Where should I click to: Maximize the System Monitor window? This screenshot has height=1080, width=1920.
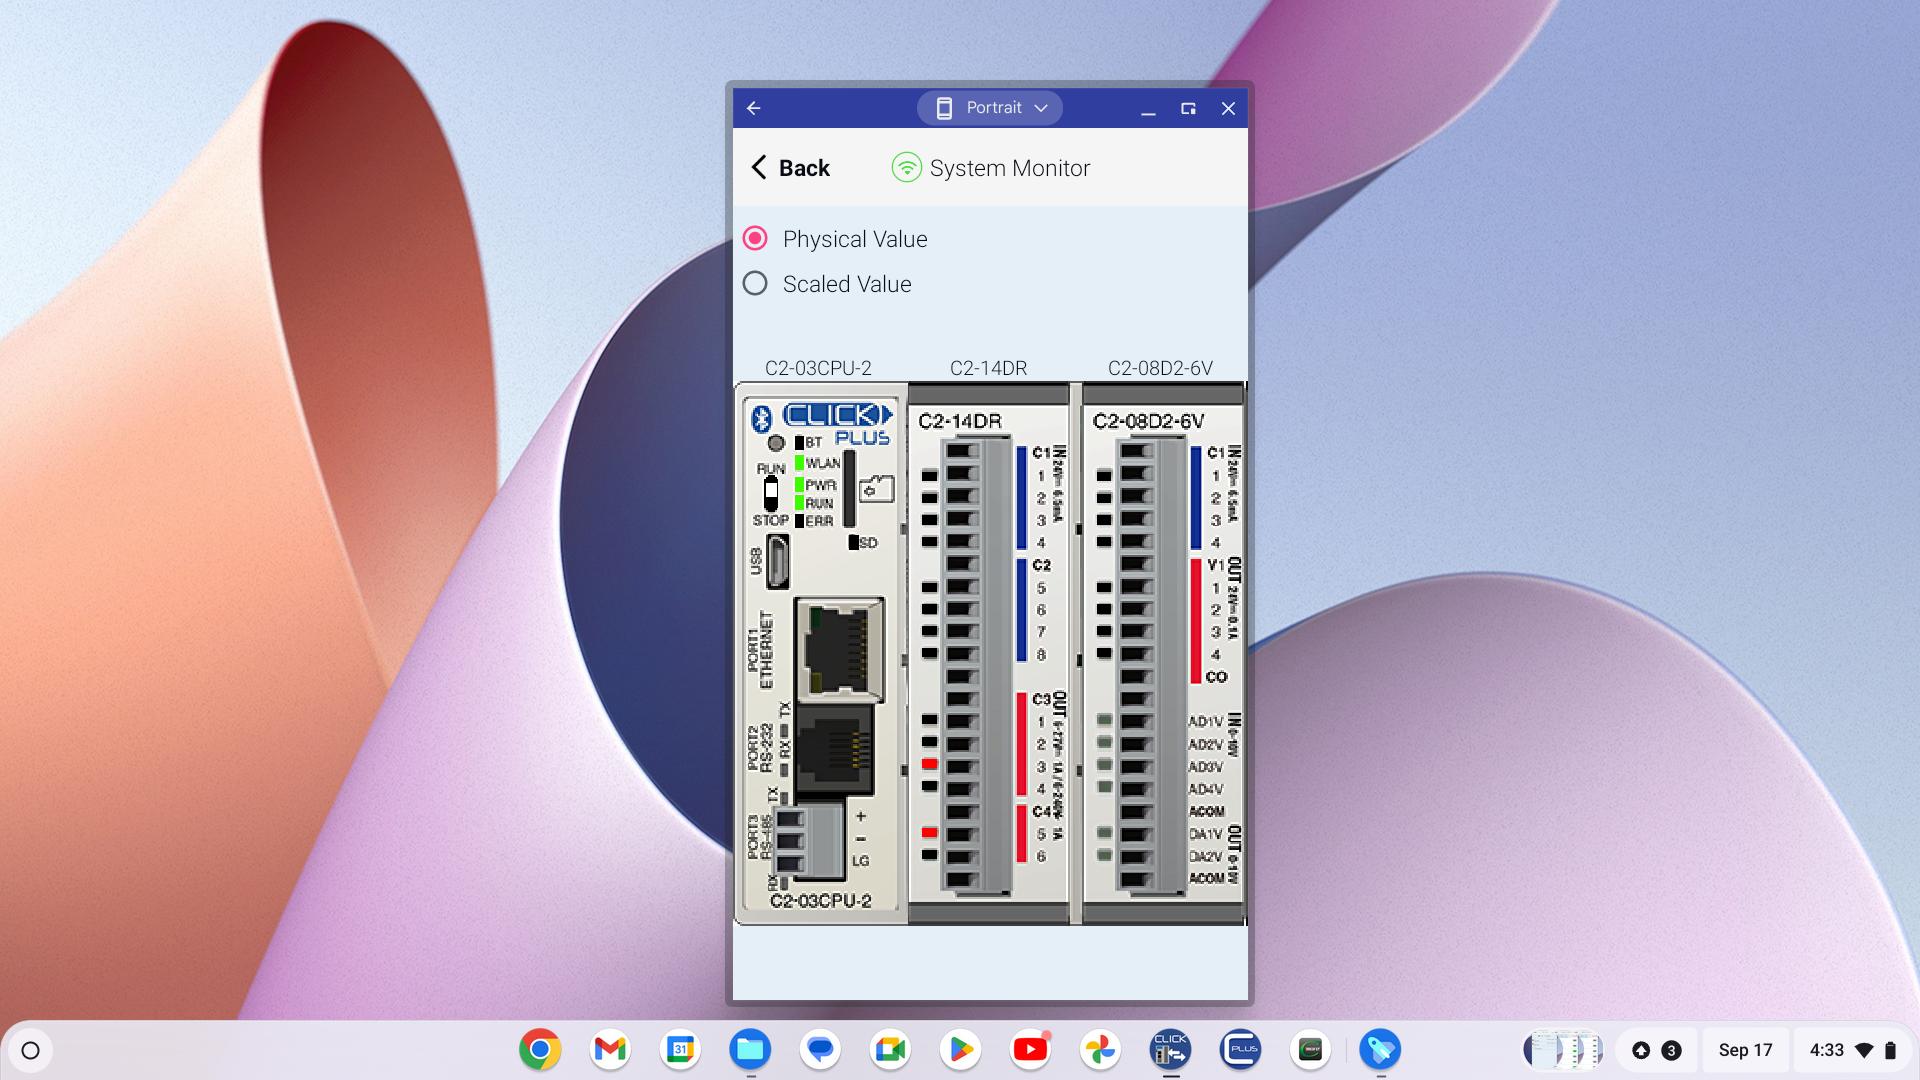1188,108
